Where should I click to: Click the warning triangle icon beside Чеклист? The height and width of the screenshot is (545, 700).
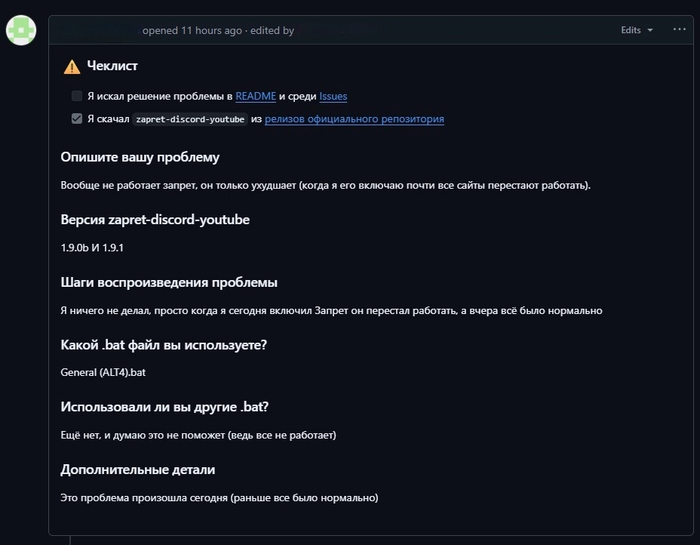72,67
